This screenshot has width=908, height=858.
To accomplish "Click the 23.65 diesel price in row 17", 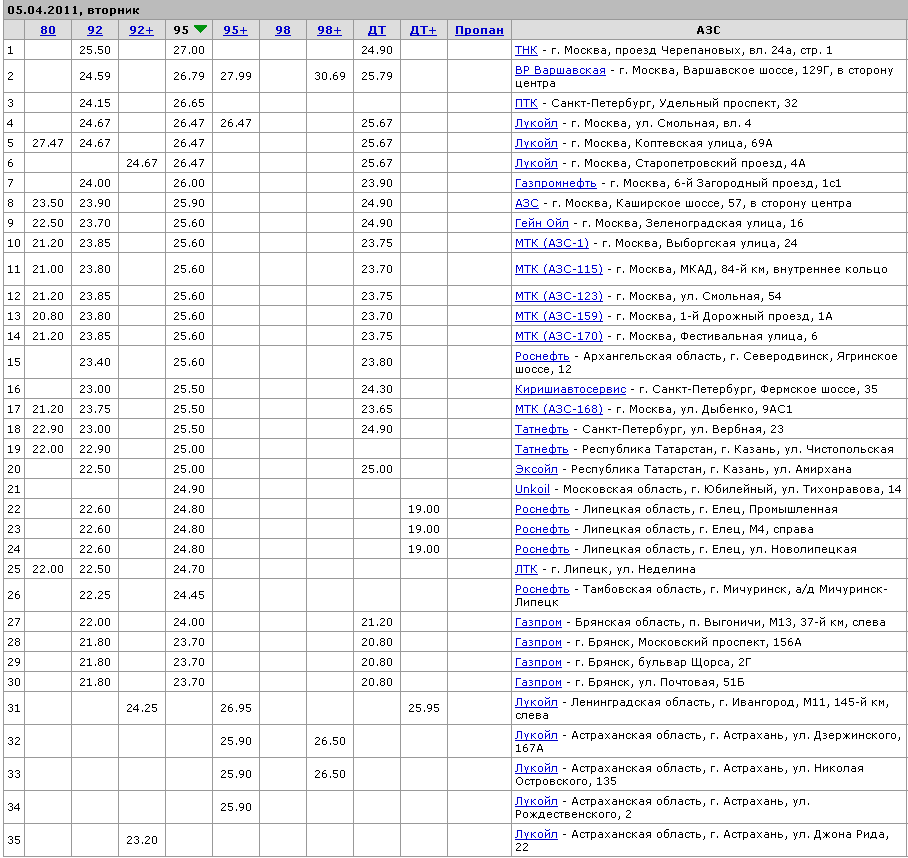I will (x=377, y=409).
